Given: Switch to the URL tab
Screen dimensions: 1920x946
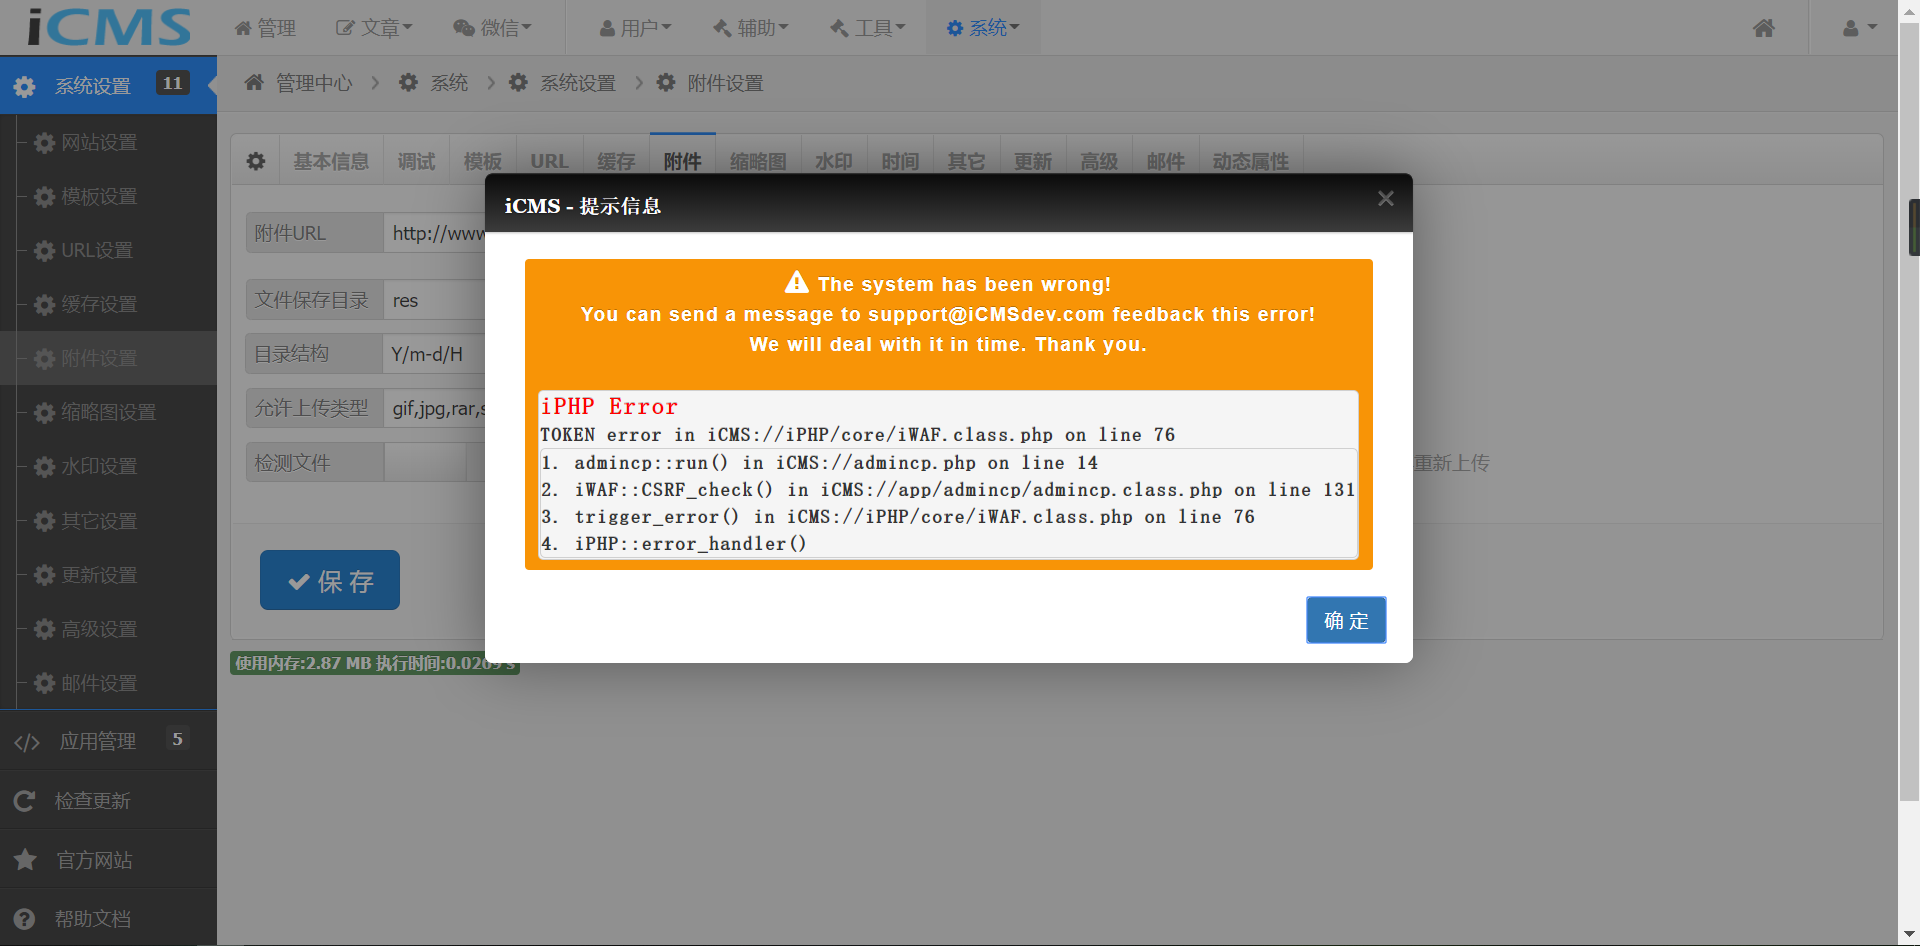Looking at the screenshot, I should 549,161.
